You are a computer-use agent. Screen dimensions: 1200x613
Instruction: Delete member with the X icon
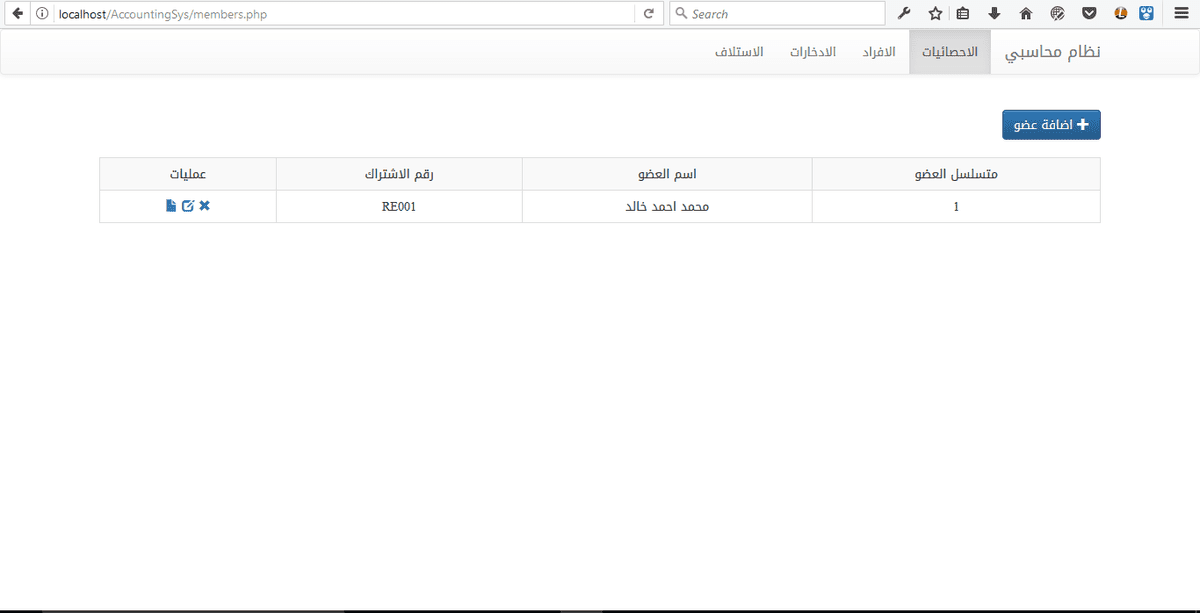pos(205,206)
